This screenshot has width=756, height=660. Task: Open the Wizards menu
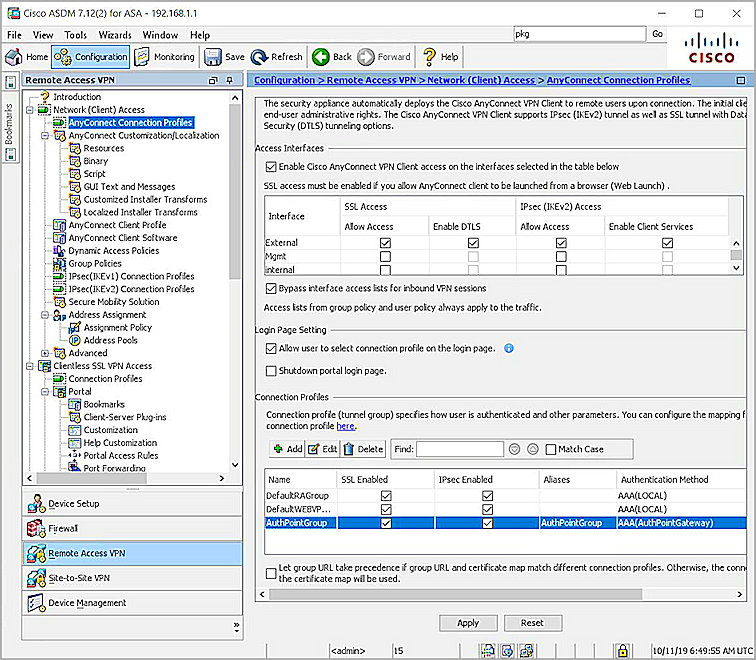pos(114,35)
